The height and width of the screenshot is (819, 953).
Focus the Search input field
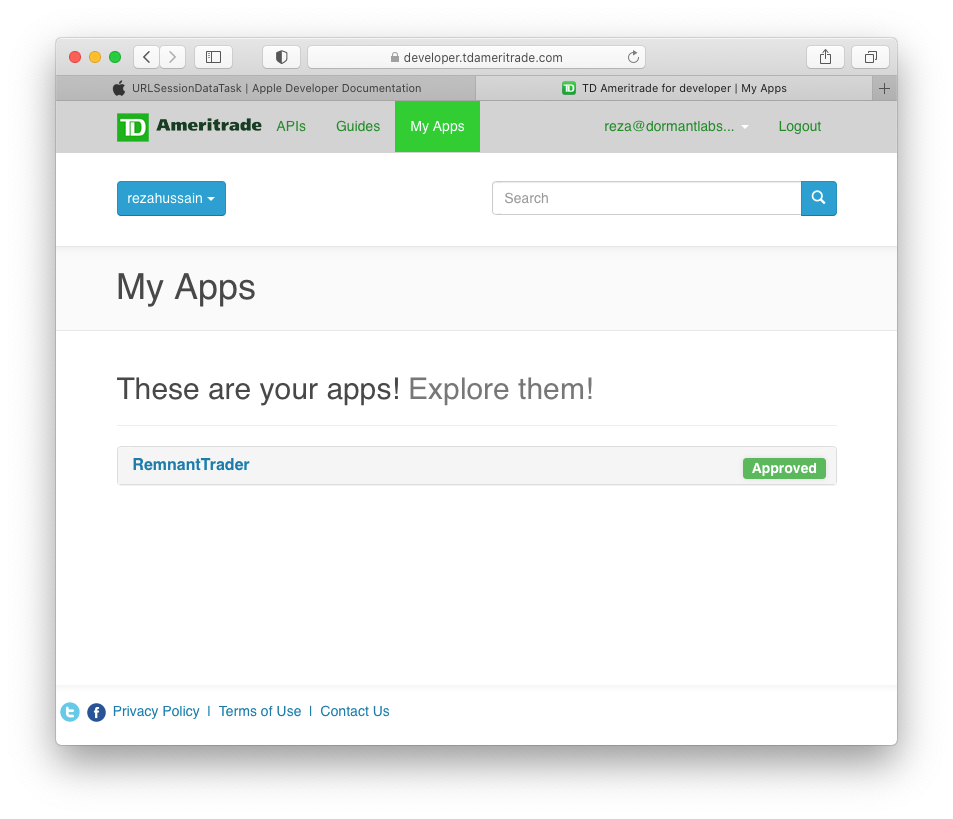647,198
